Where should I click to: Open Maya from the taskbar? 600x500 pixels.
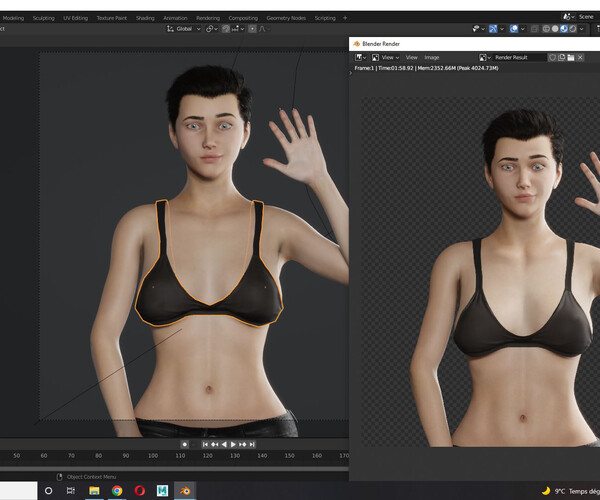click(x=162, y=491)
